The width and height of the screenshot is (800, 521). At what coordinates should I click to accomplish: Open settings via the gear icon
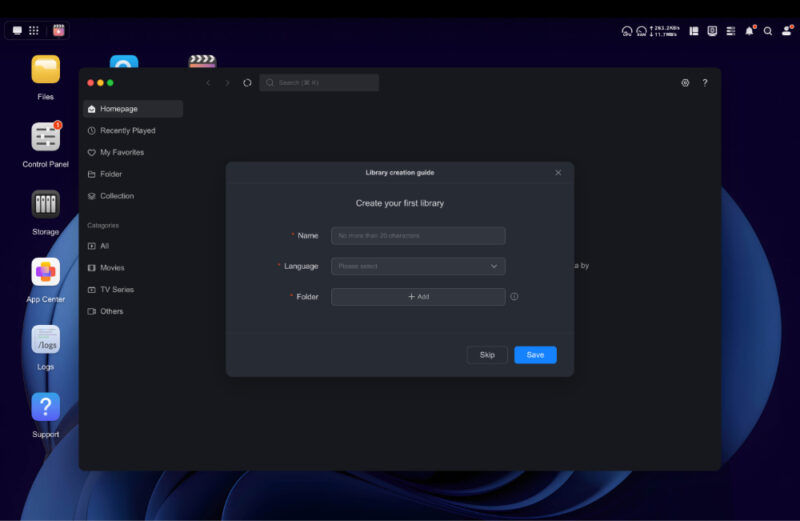click(x=685, y=83)
